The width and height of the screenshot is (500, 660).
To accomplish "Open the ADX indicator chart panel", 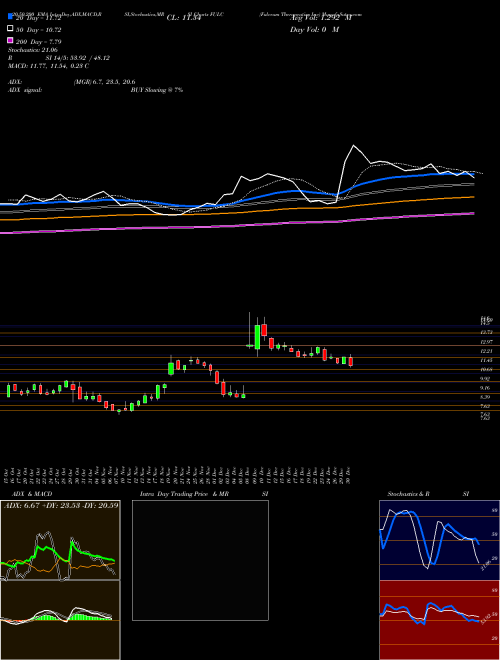I will (60, 540).
